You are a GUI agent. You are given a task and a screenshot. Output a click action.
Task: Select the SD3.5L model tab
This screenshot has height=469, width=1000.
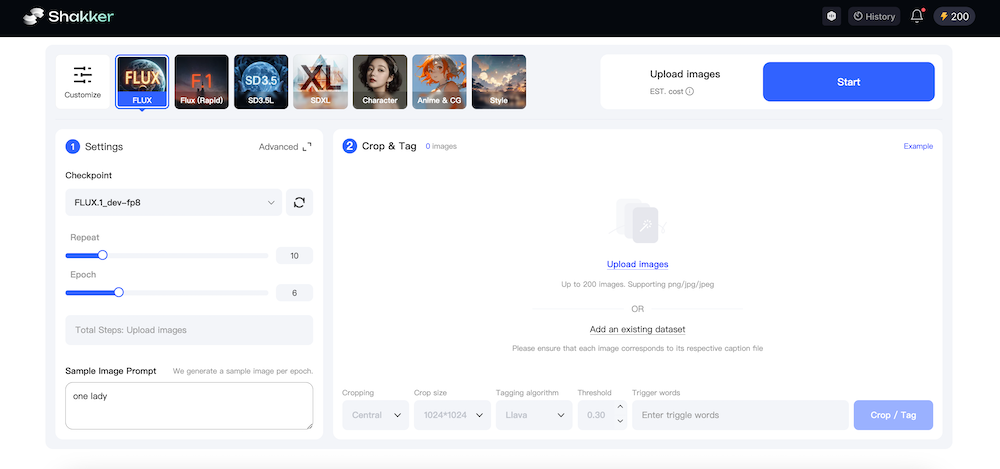coord(260,81)
